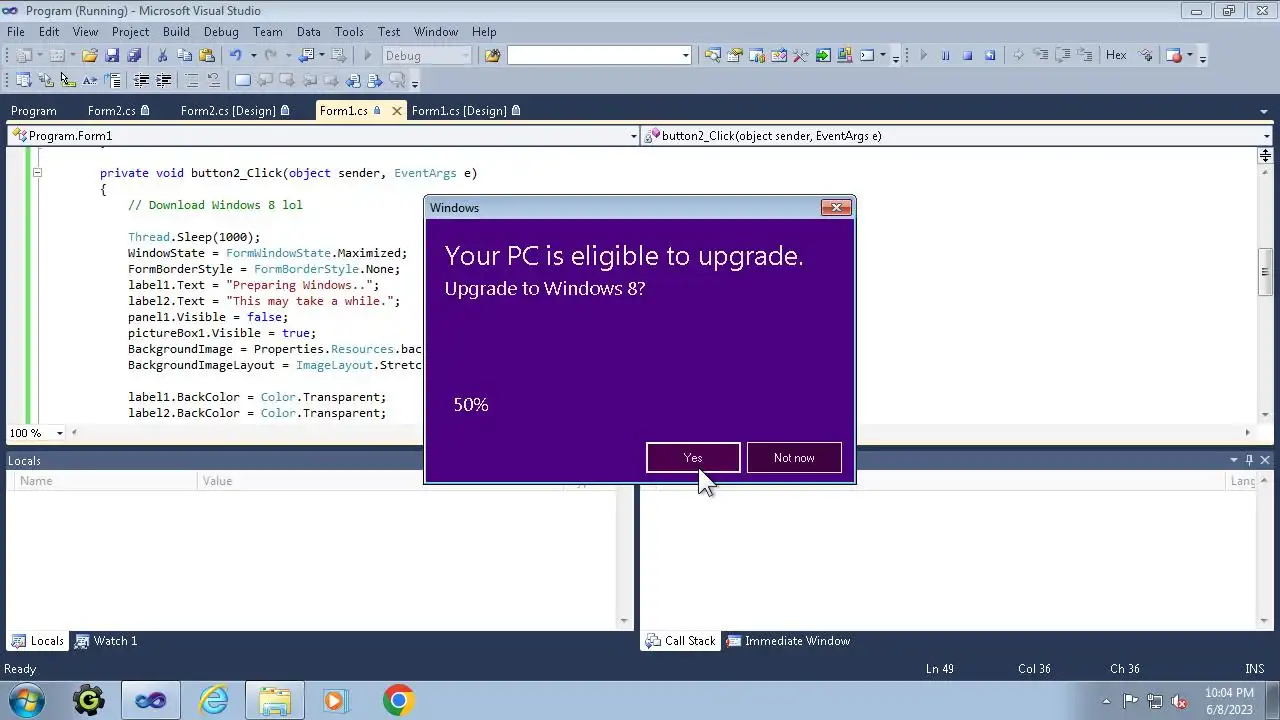This screenshot has width=1280, height=720.
Task: Click the clock showing 10:04 PM
Action: coord(1229,693)
